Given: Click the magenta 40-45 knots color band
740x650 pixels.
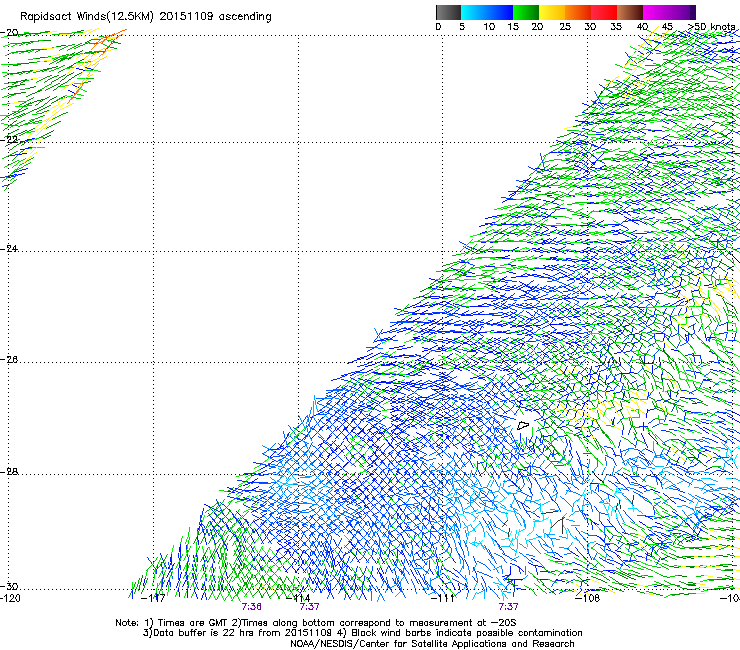Looking at the screenshot, I should (x=656, y=12).
